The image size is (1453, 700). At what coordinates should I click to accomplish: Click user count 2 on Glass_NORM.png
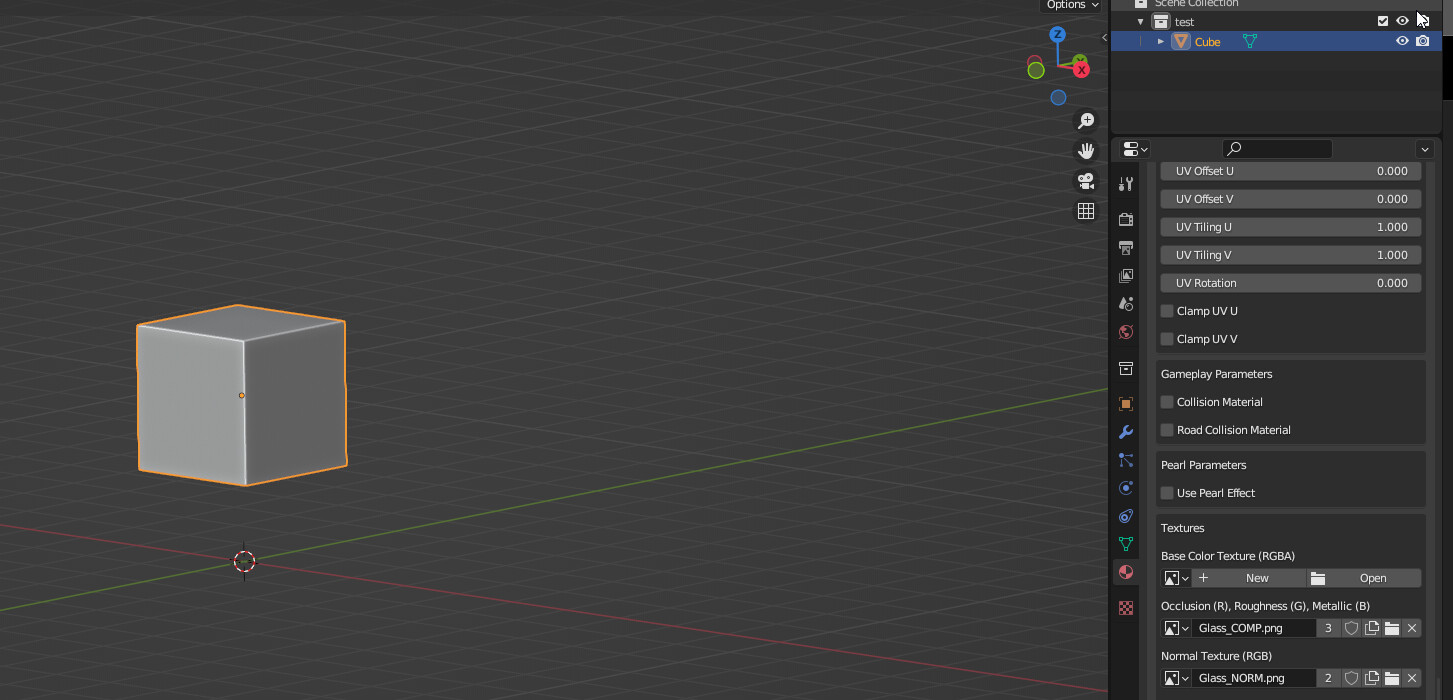click(x=1328, y=678)
